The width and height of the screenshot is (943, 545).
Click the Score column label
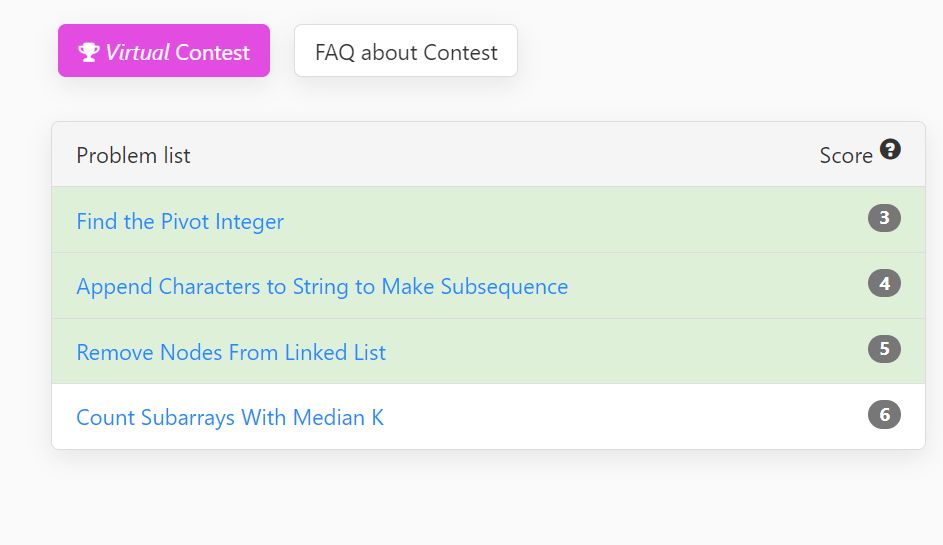point(845,155)
